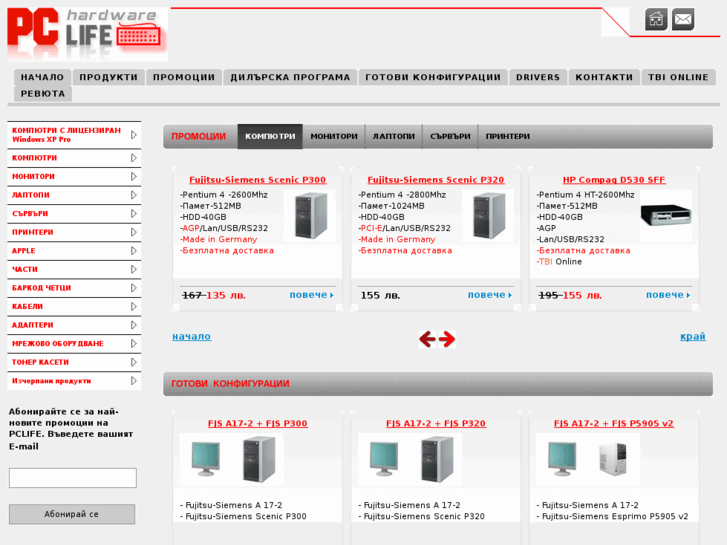Image resolution: width=727 pixels, height=545 pixels.
Task: Open the DRIVERS menu item
Action: (x=538, y=77)
